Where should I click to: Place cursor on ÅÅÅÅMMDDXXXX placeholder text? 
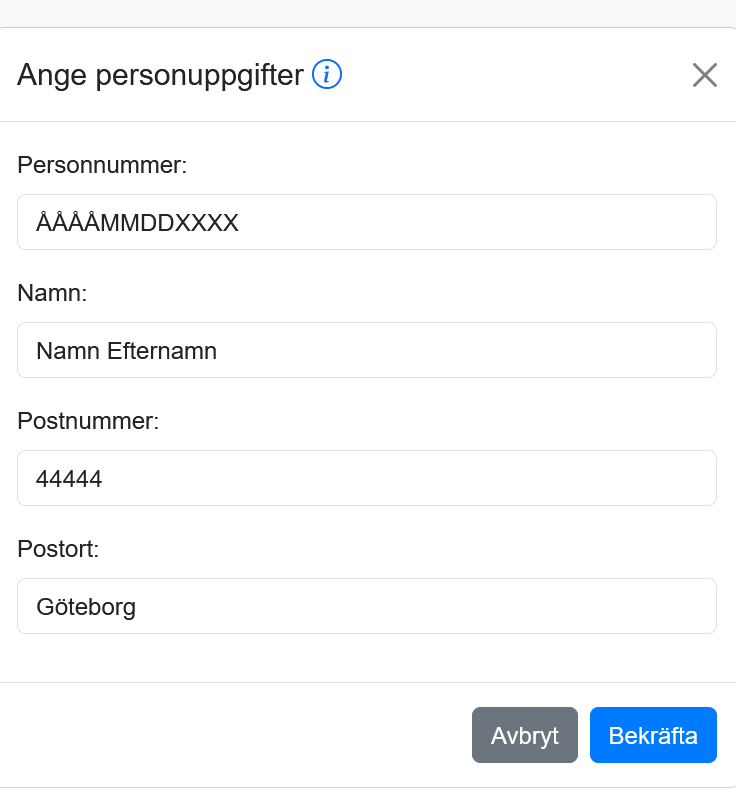coord(137,222)
